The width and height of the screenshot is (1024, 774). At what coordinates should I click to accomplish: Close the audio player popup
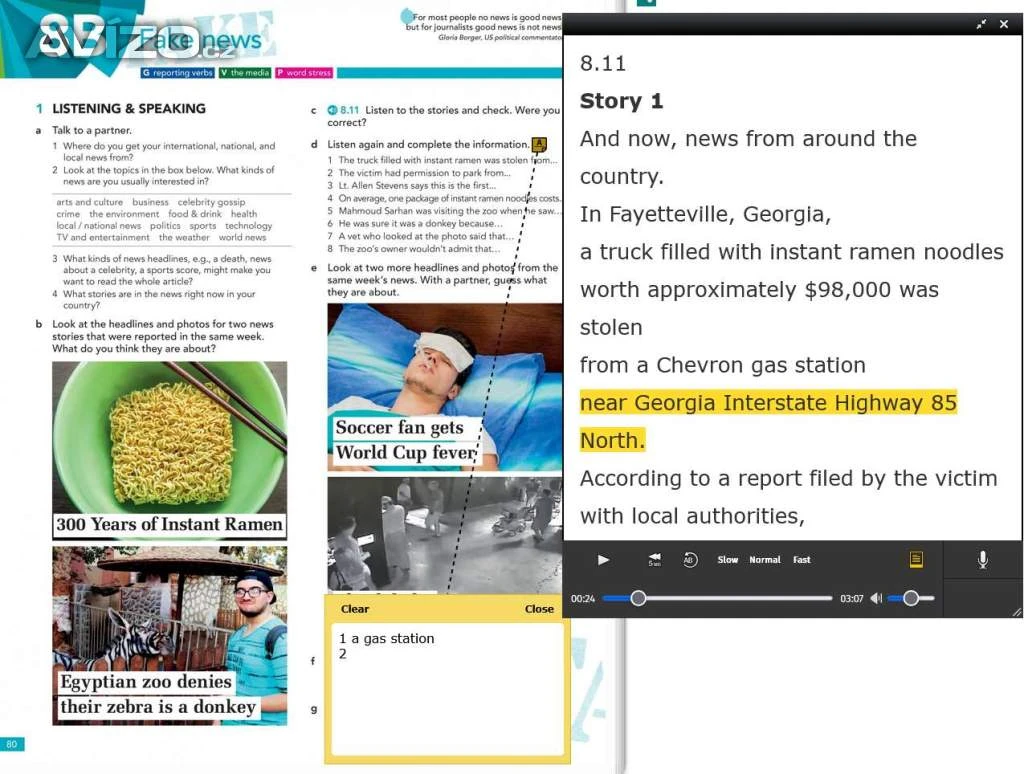1004,24
